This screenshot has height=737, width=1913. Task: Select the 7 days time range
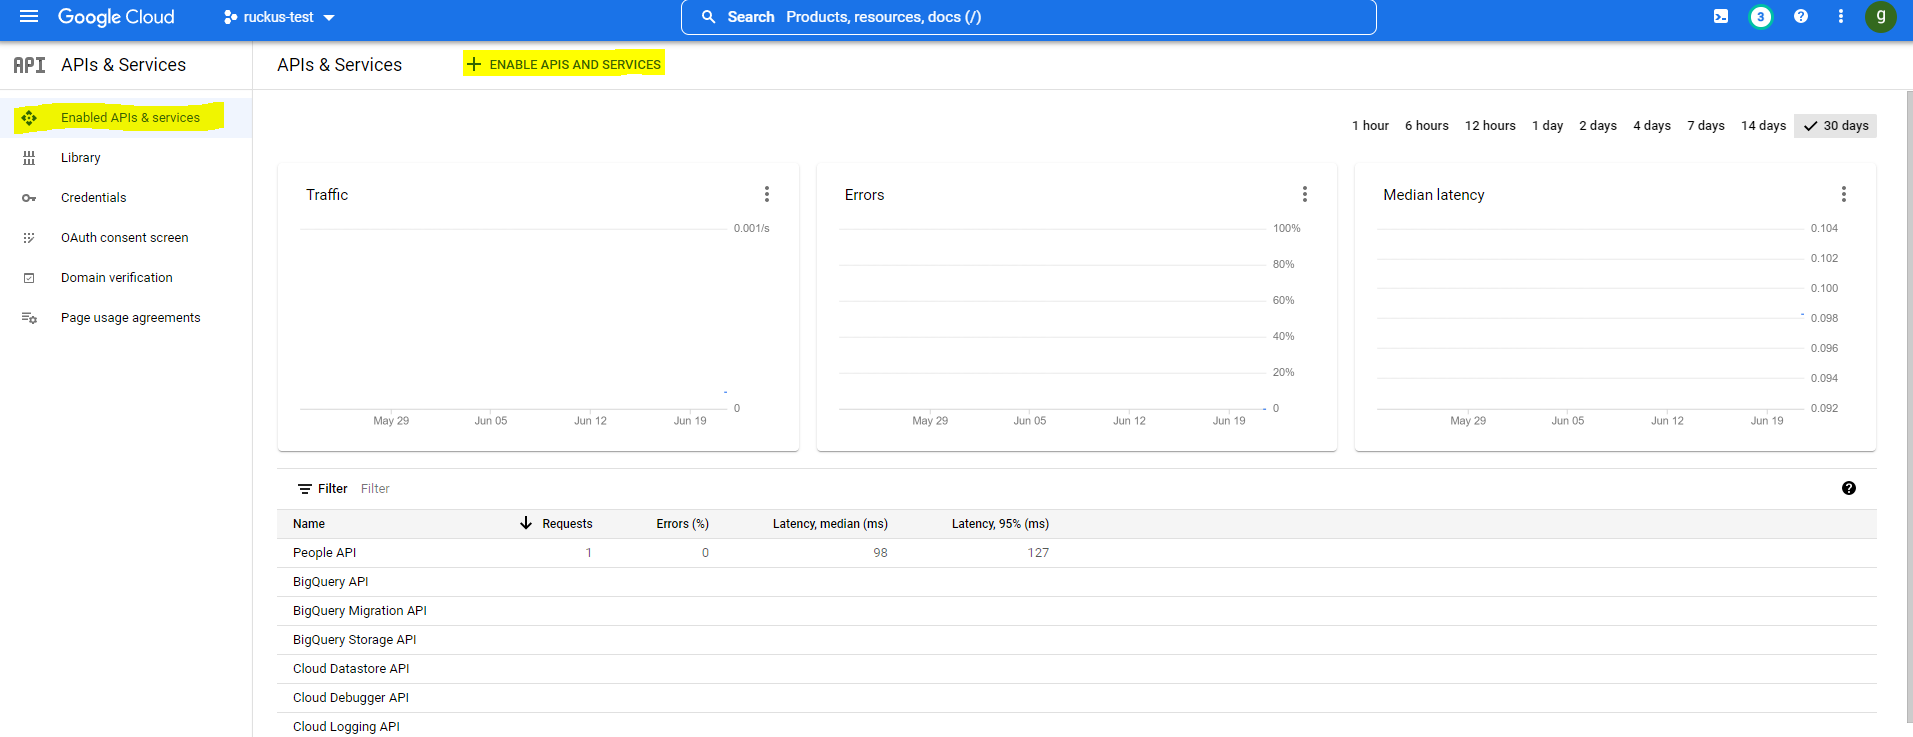point(1706,126)
